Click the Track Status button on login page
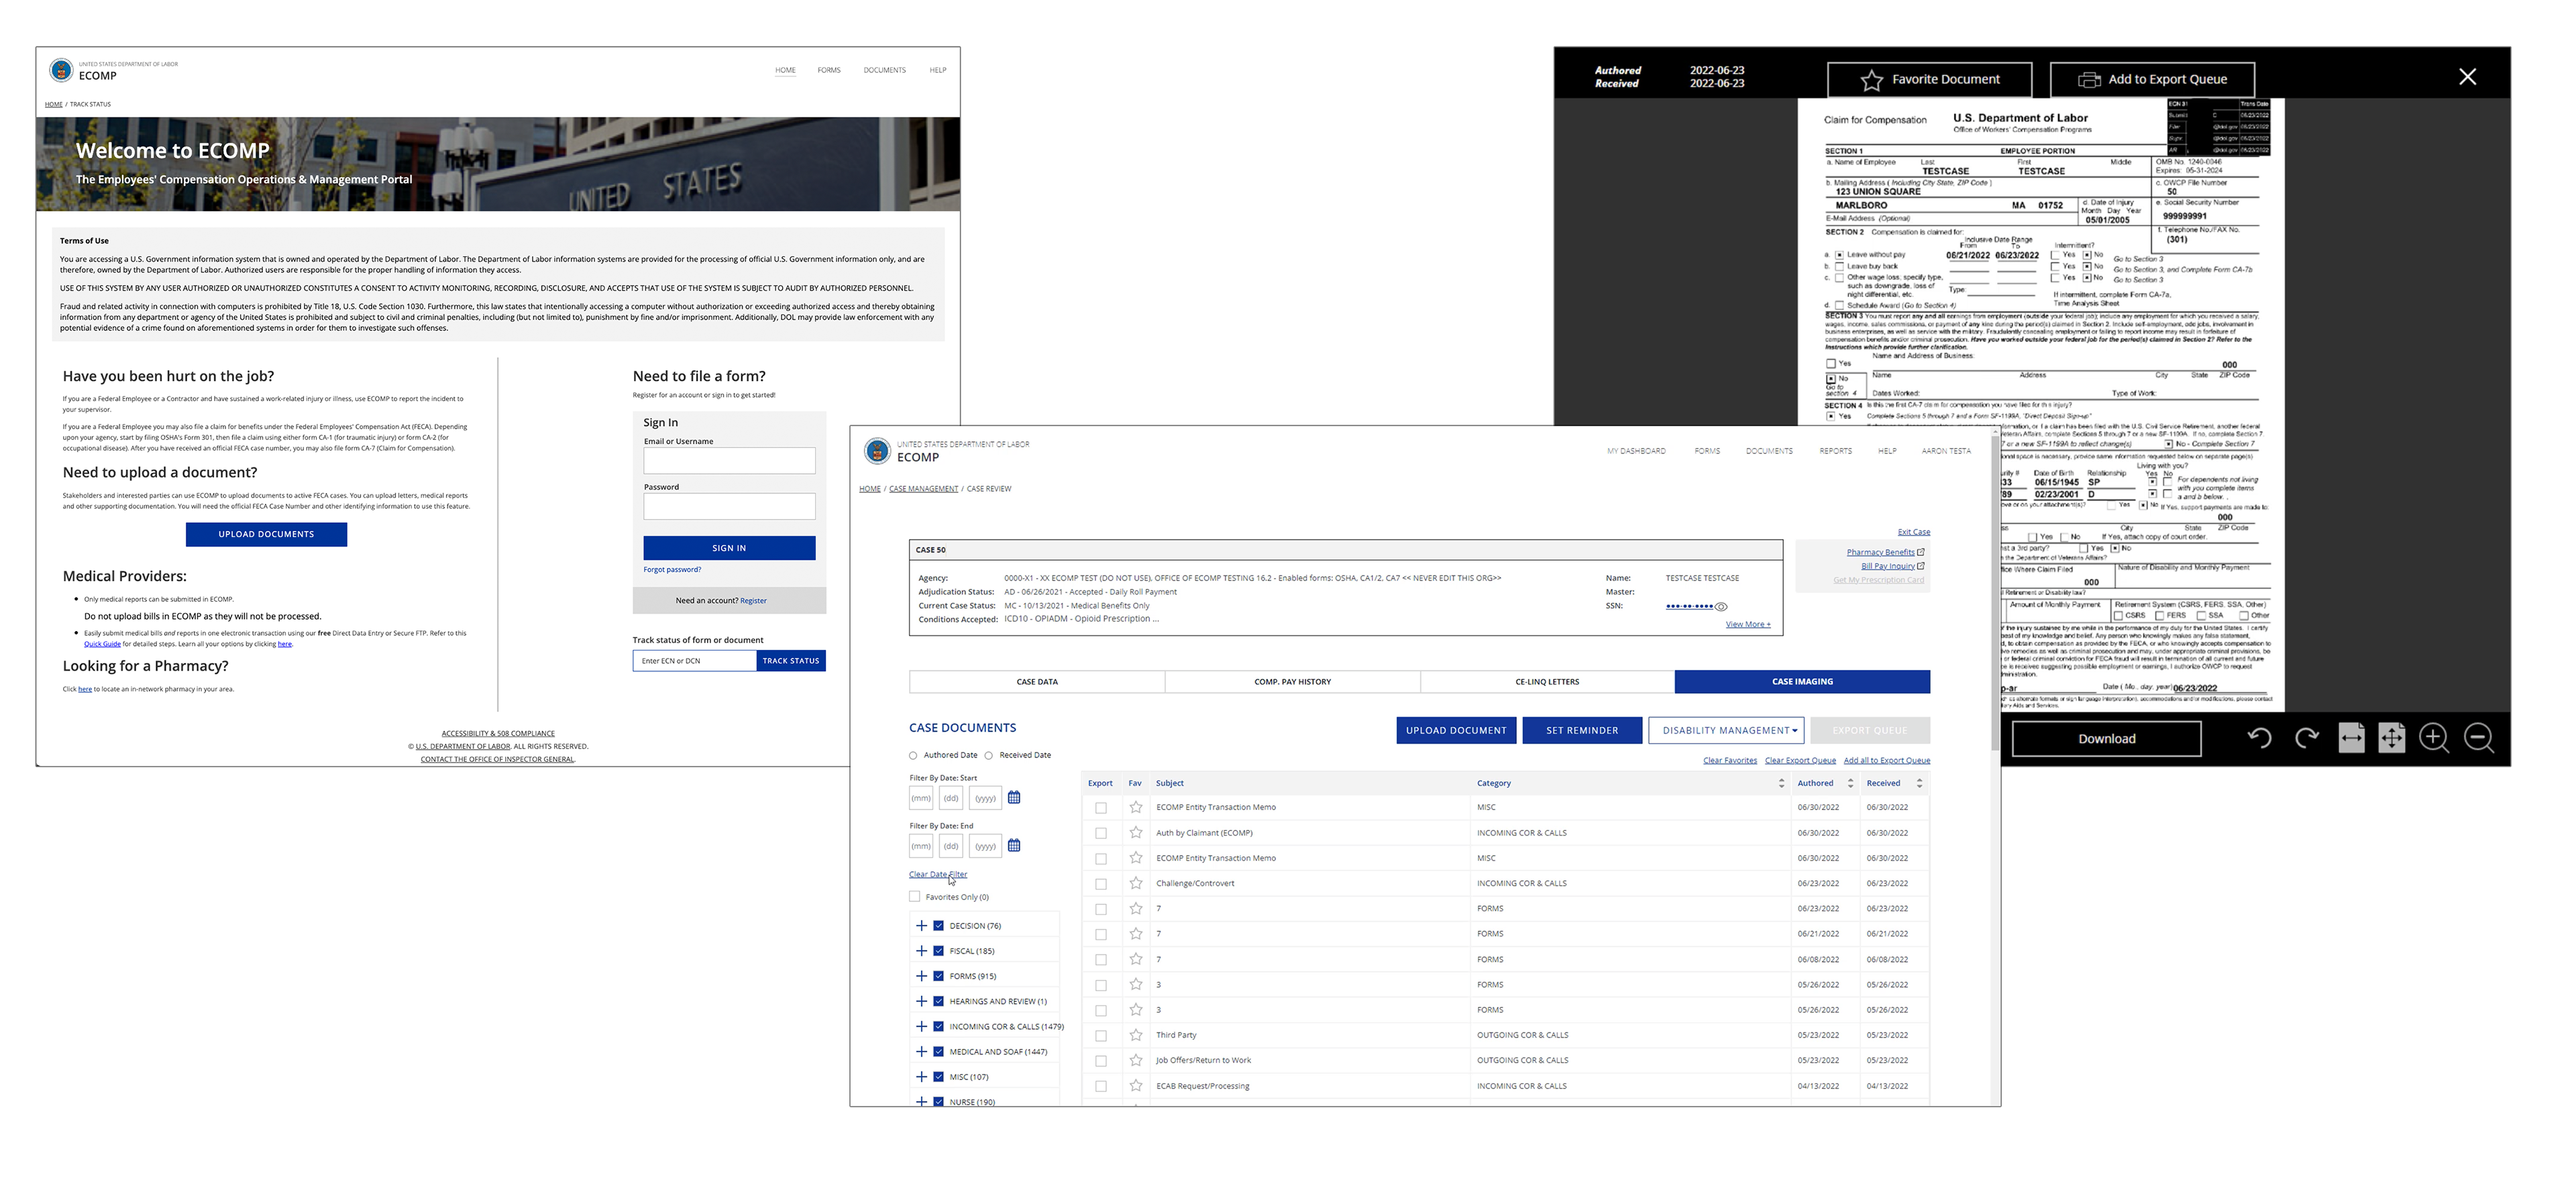This screenshot has width=2576, height=1179. pyautogui.click(x=791, y=661)
